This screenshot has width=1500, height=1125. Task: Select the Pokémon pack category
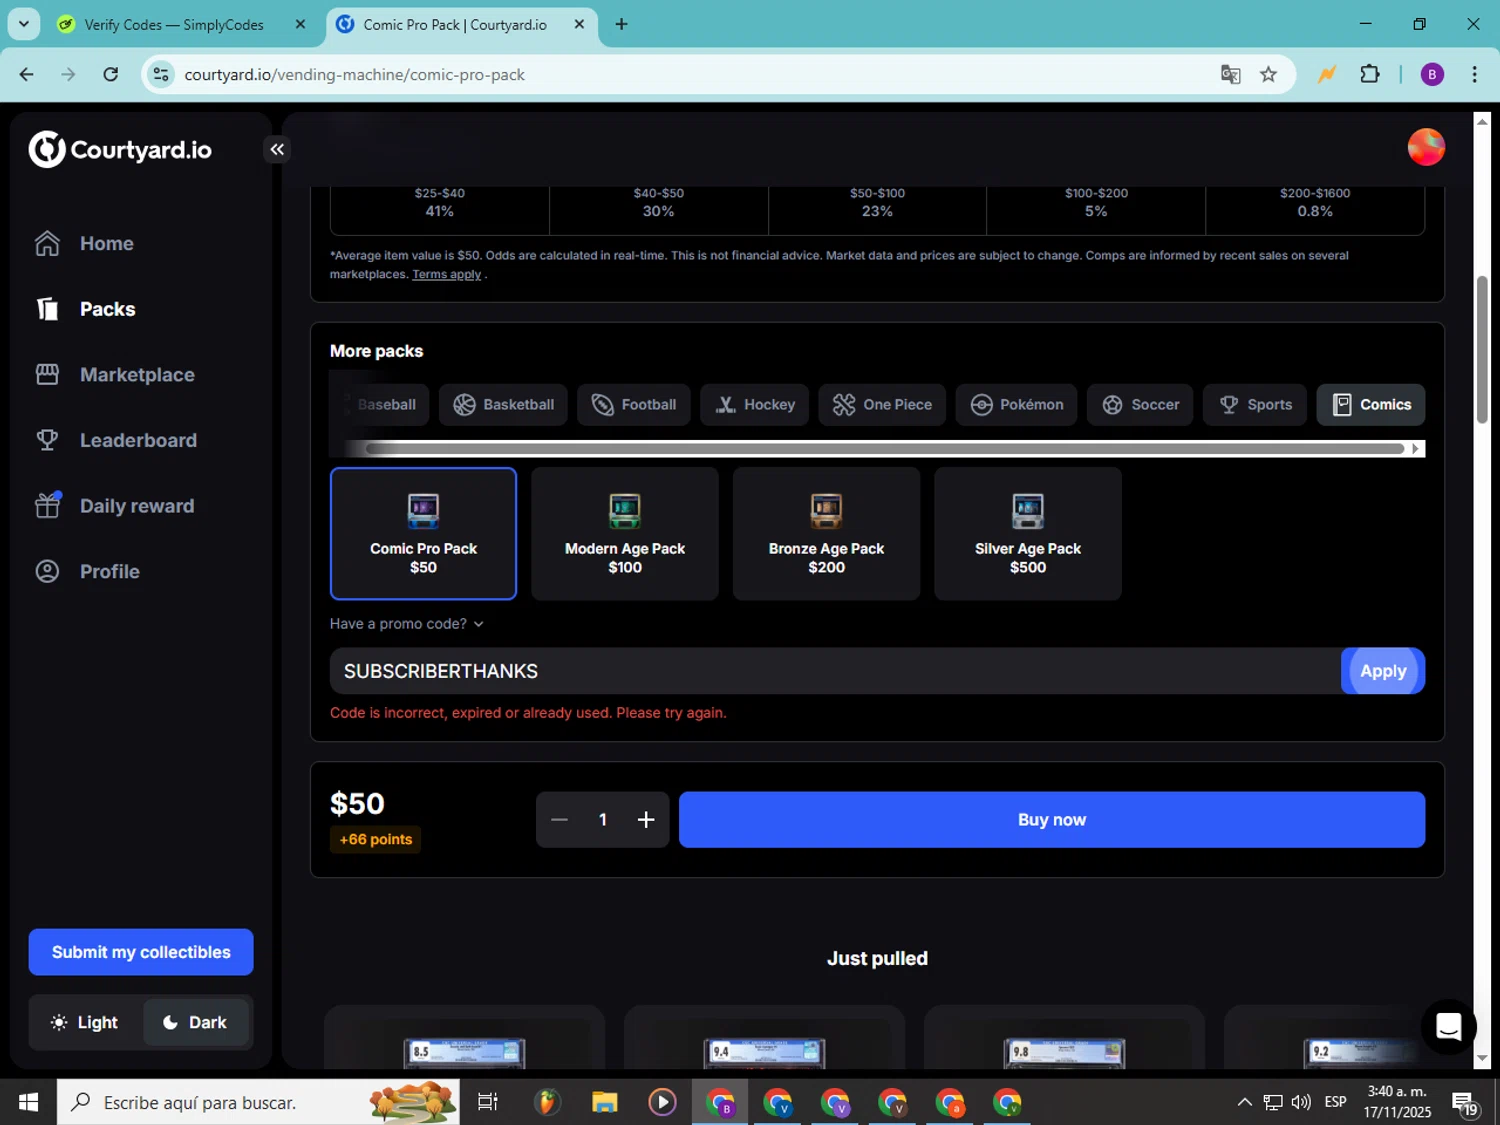1017,405
